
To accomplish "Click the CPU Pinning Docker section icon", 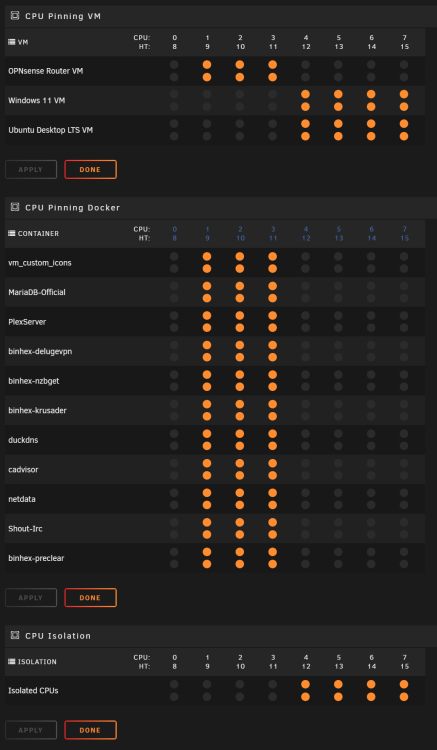I will pyautogui.click(x=15, y=207).
